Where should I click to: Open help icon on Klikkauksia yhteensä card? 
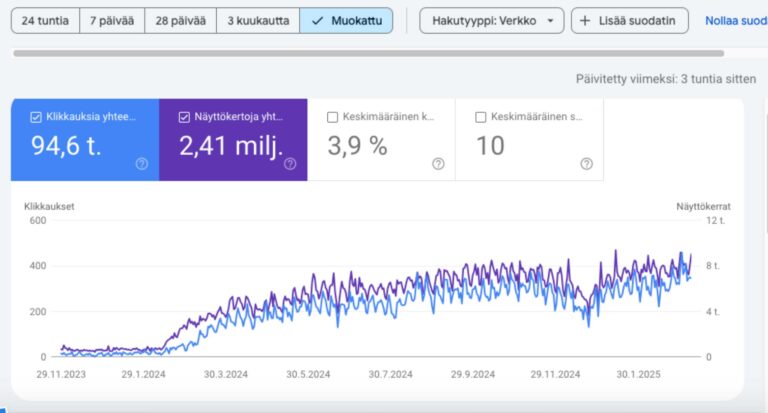142,164
